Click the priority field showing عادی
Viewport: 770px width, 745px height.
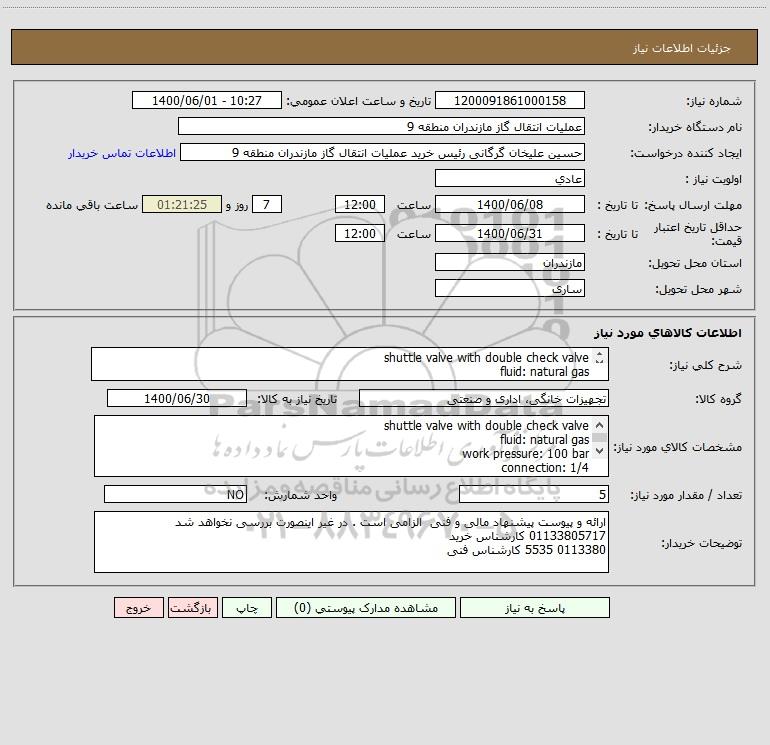(x=510, y=178)
